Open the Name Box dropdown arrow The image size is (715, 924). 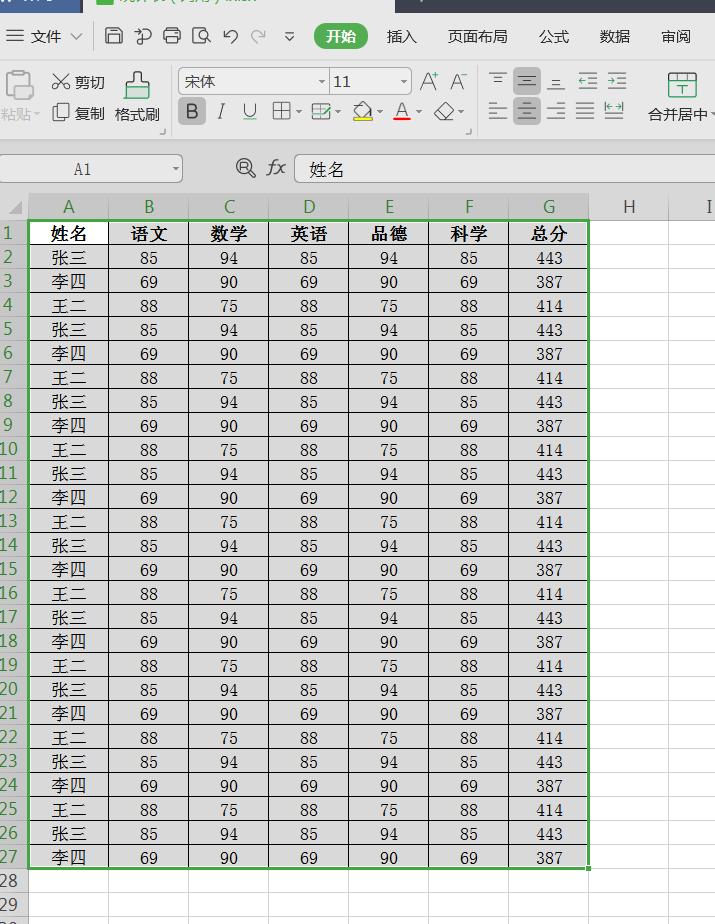(x=176, y=169)
